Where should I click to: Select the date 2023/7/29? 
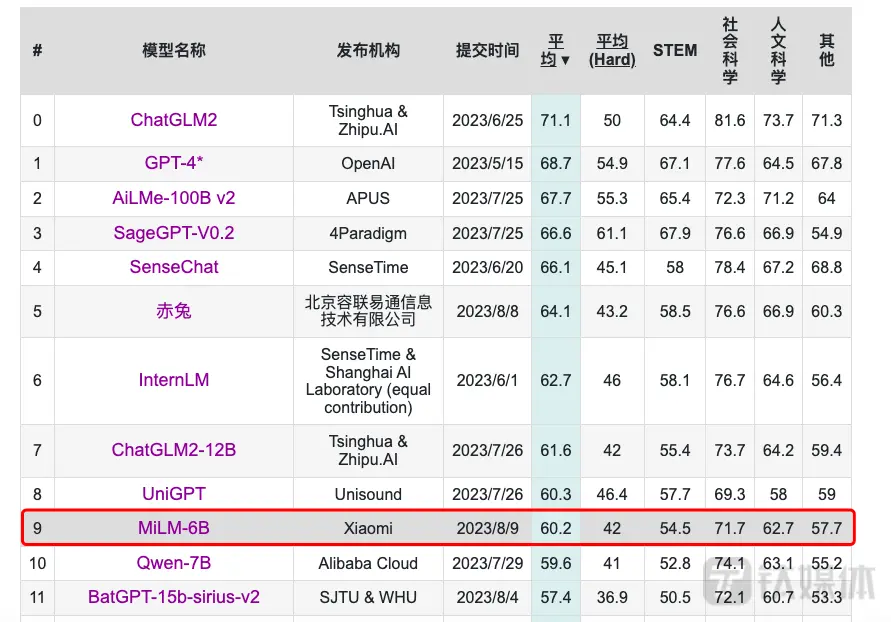487,563
